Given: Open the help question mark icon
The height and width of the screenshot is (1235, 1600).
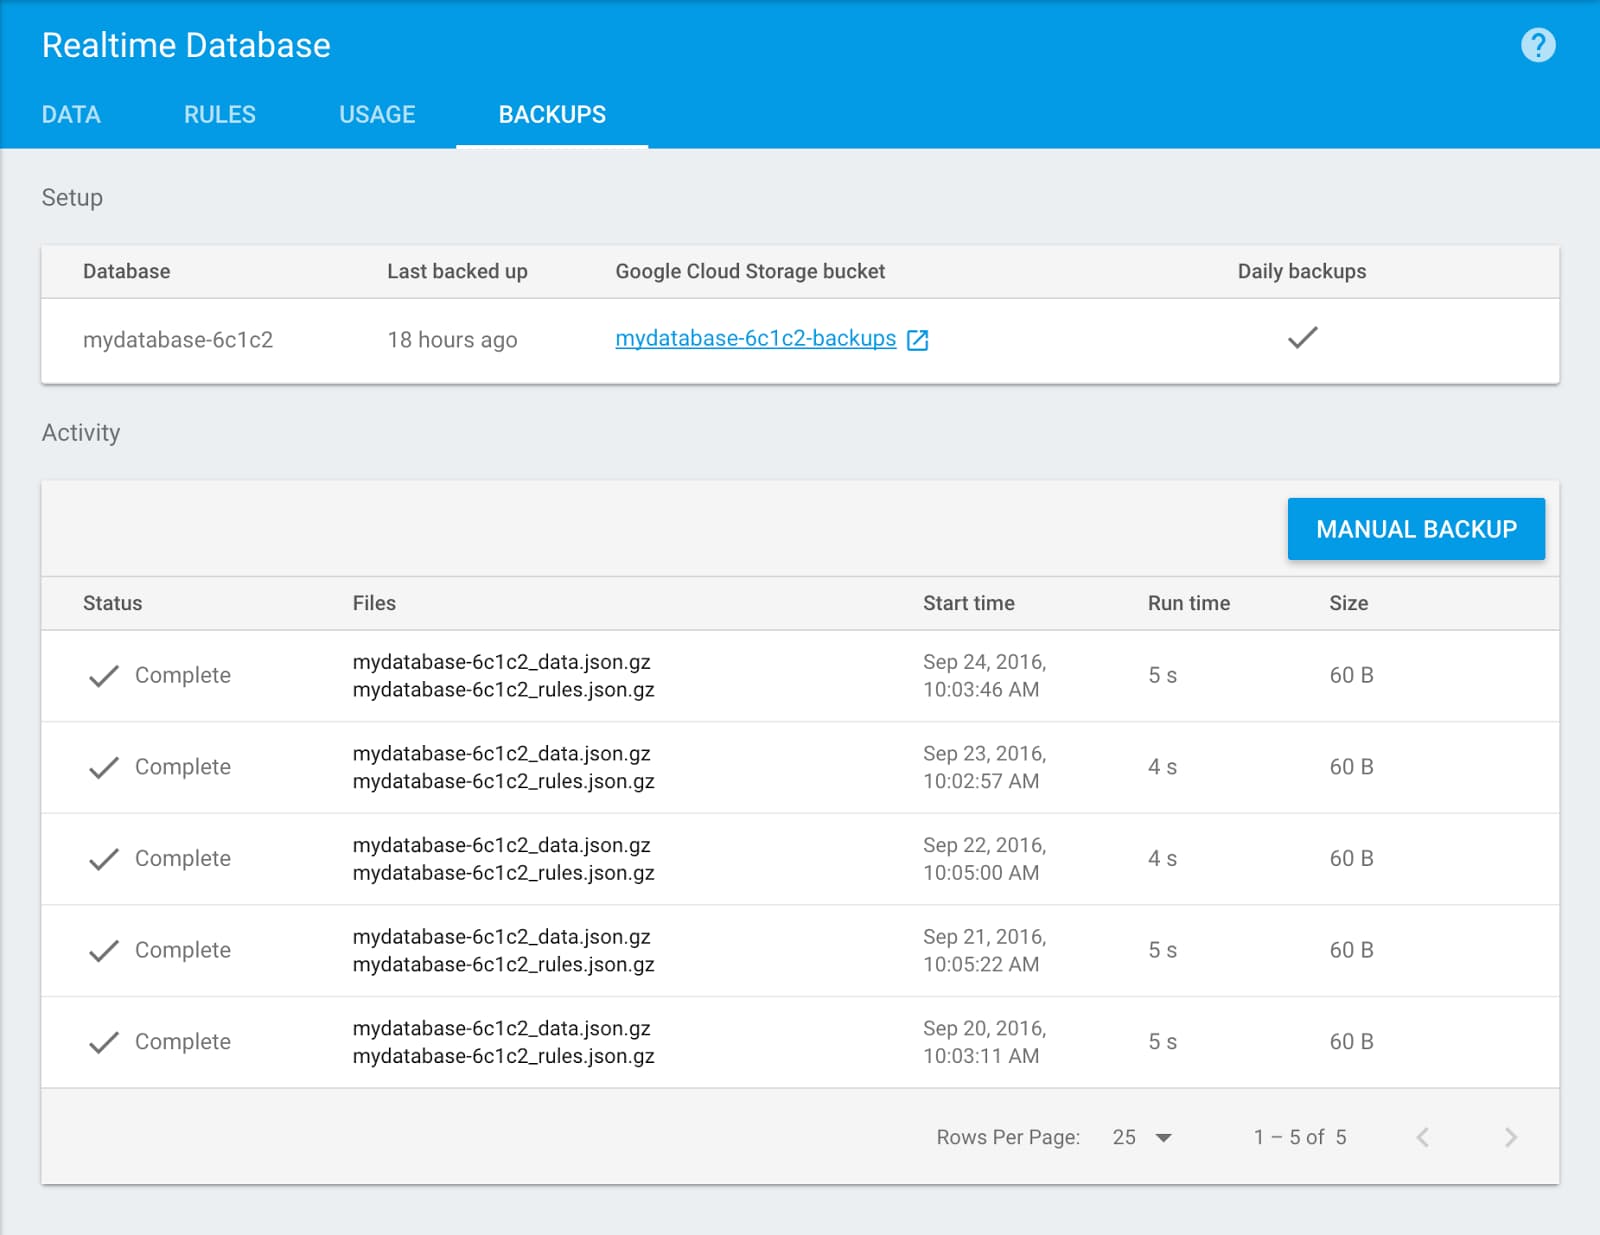Looking at the screenshot, I should 1538,45.
